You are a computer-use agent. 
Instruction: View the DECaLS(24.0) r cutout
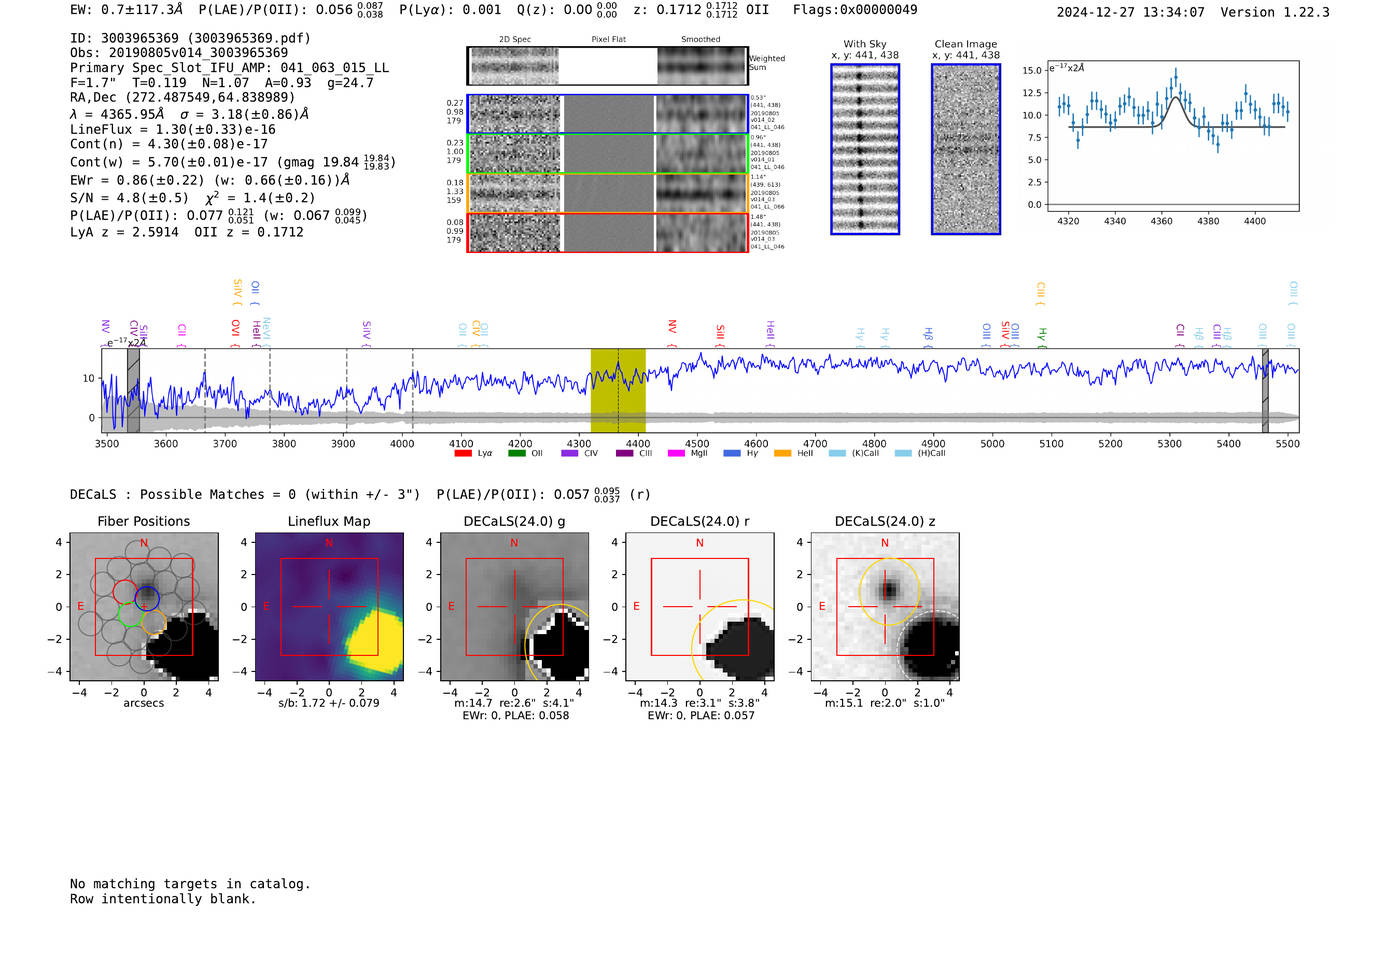700,607
